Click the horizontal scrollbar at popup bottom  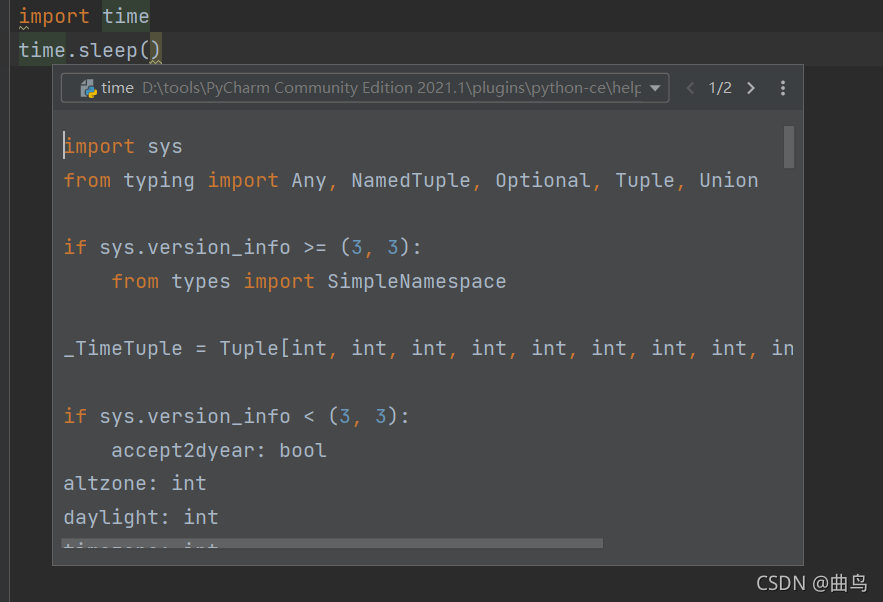click(332, 543)
